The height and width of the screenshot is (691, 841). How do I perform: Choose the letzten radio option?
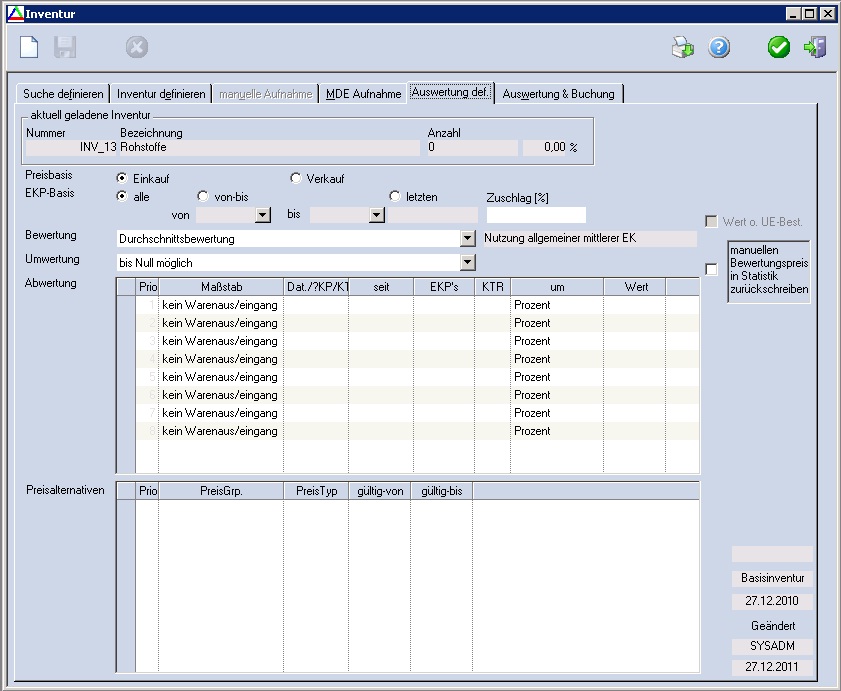pyautogui.click(x=395, y=197)
